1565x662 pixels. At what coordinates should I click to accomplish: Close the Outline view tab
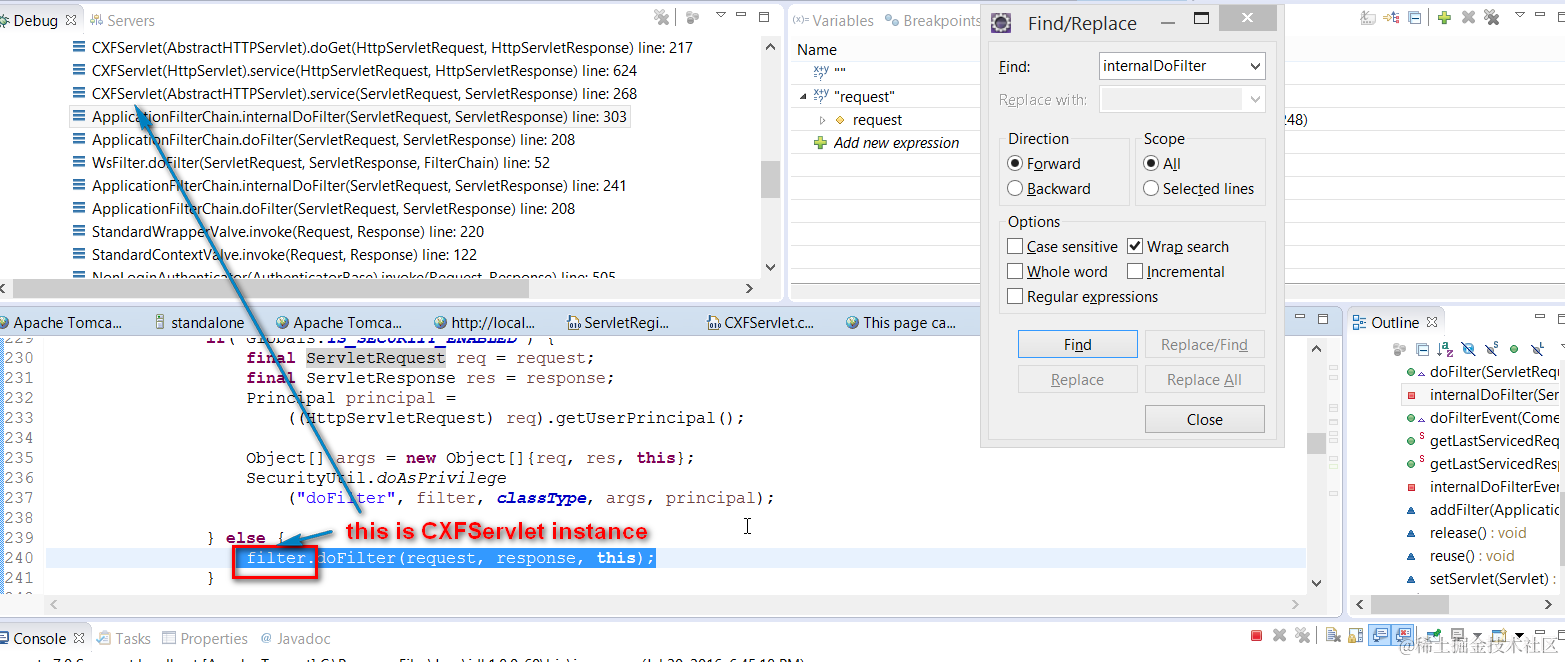(1432, 321)
